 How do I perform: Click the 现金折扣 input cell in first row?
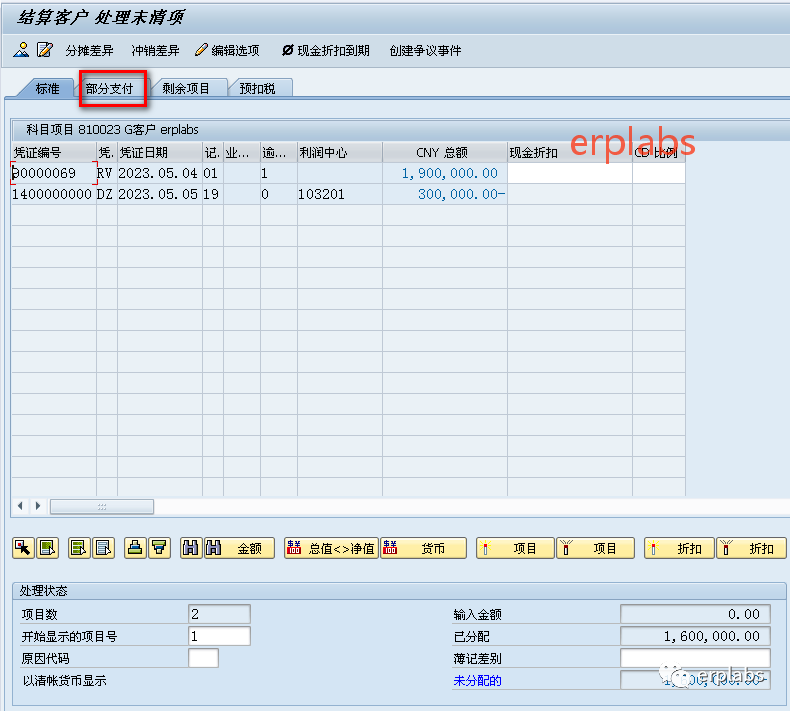[x=570, y=173]
